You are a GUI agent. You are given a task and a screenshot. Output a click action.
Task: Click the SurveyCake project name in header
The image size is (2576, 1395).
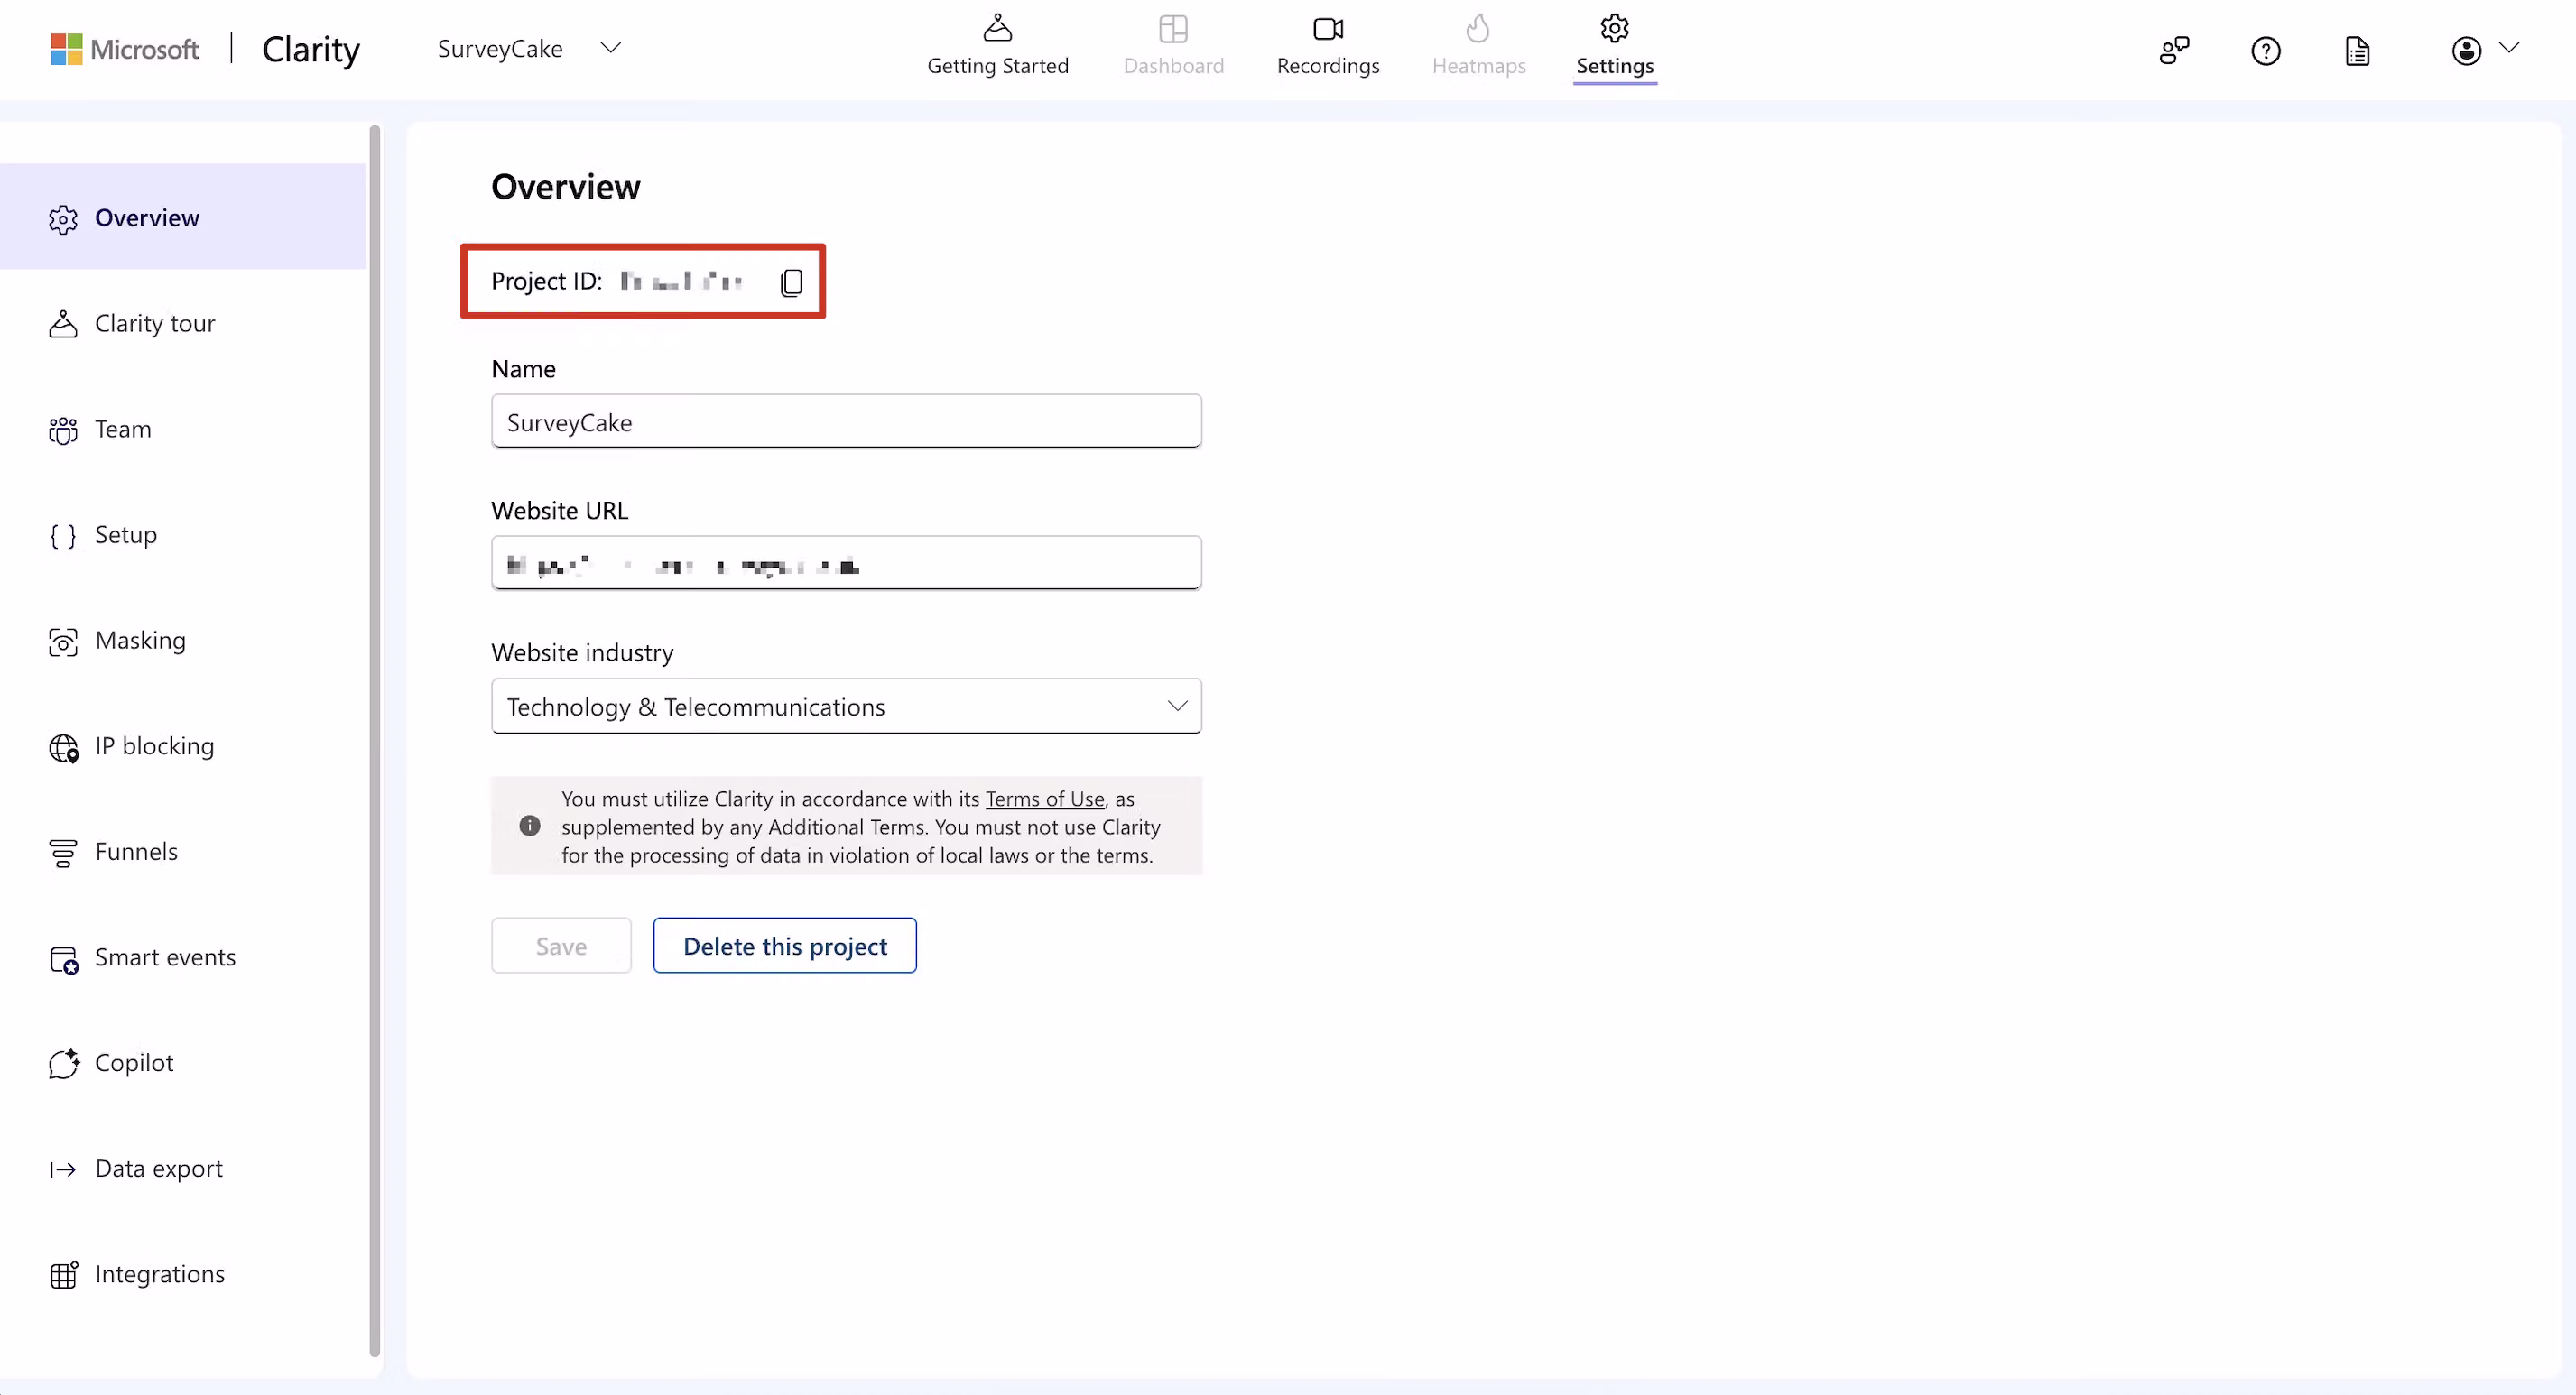(x=500, y=48)
